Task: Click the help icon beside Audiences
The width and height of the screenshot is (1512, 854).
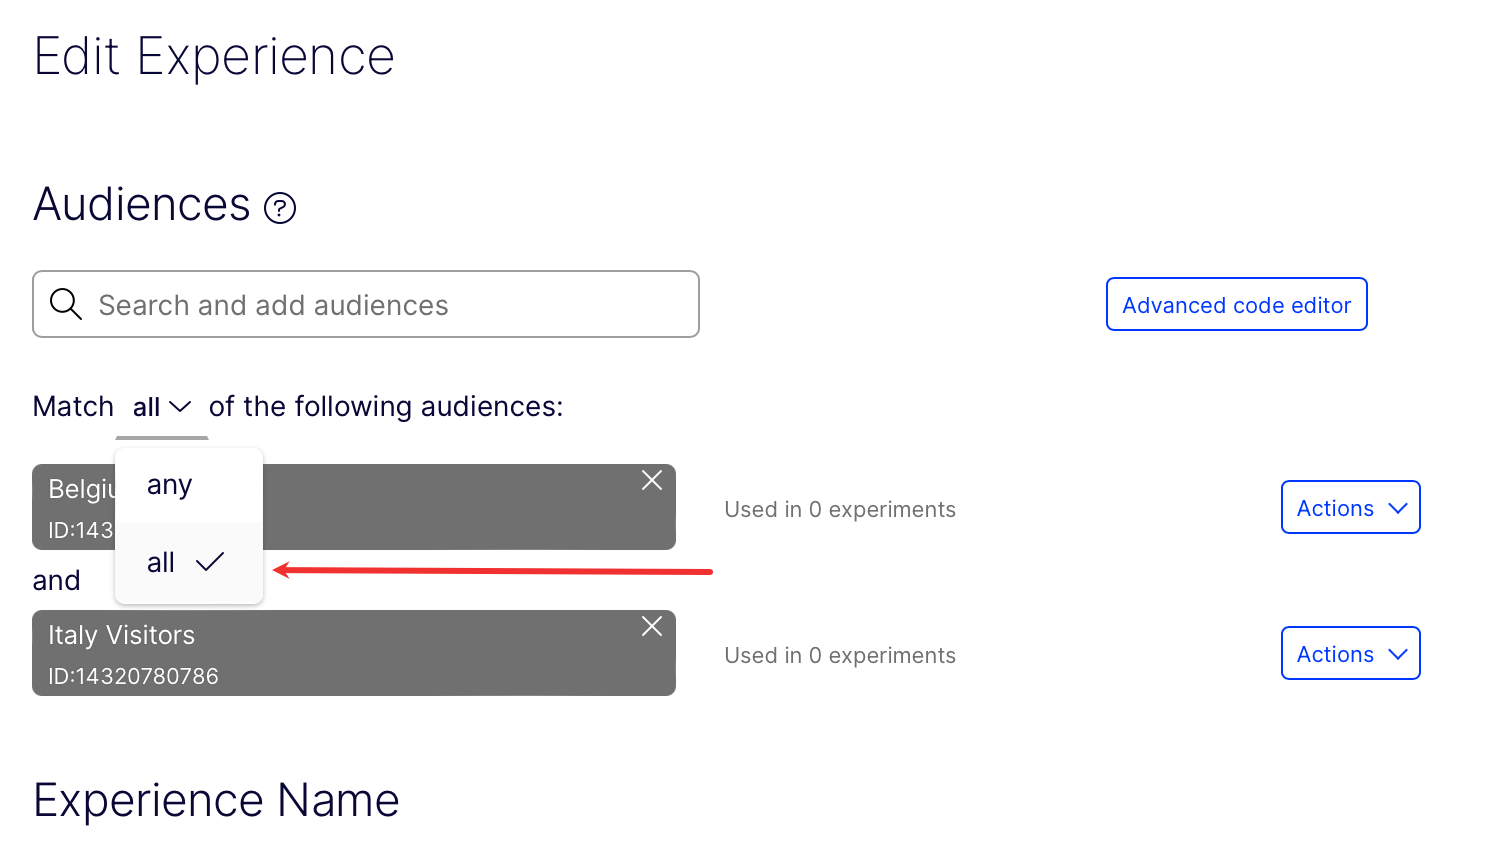Action: 280,208
